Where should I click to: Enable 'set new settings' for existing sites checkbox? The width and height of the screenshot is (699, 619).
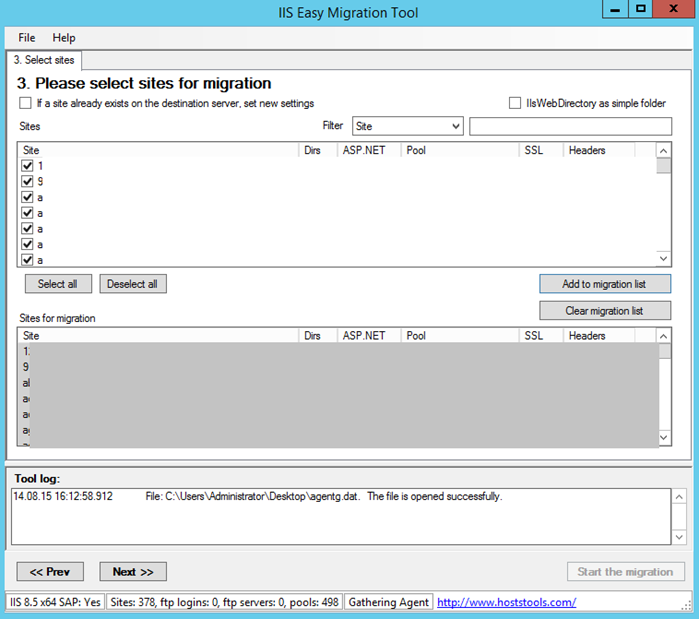point(25,103)
